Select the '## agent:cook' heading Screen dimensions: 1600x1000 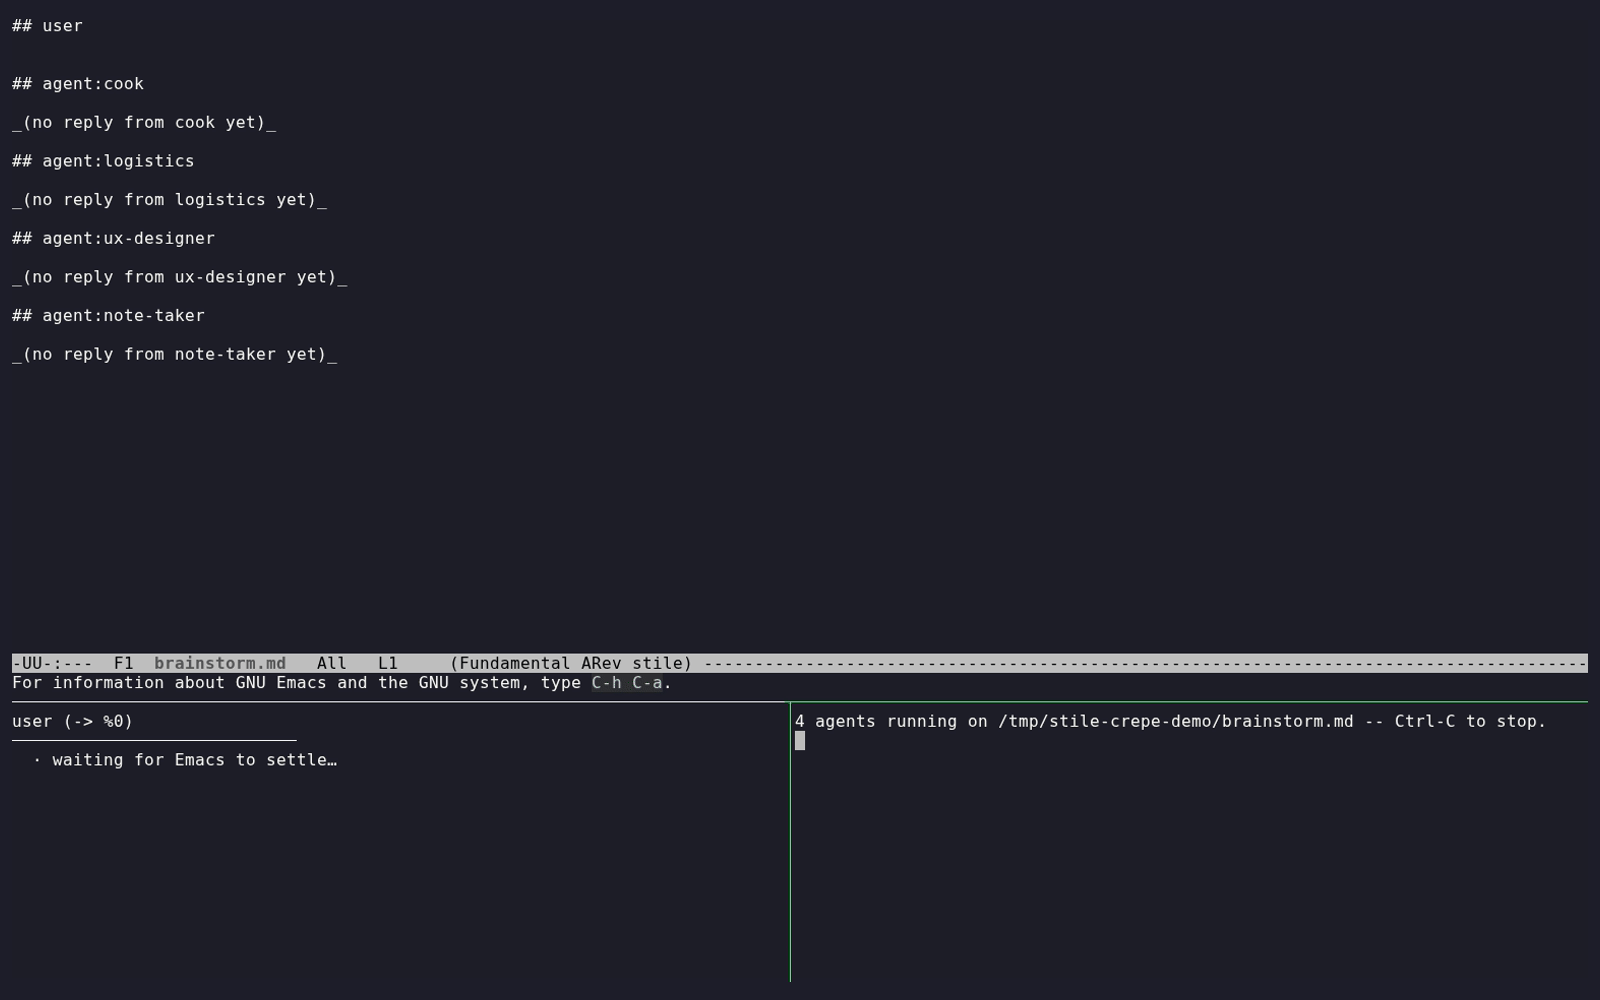[78, 84]
